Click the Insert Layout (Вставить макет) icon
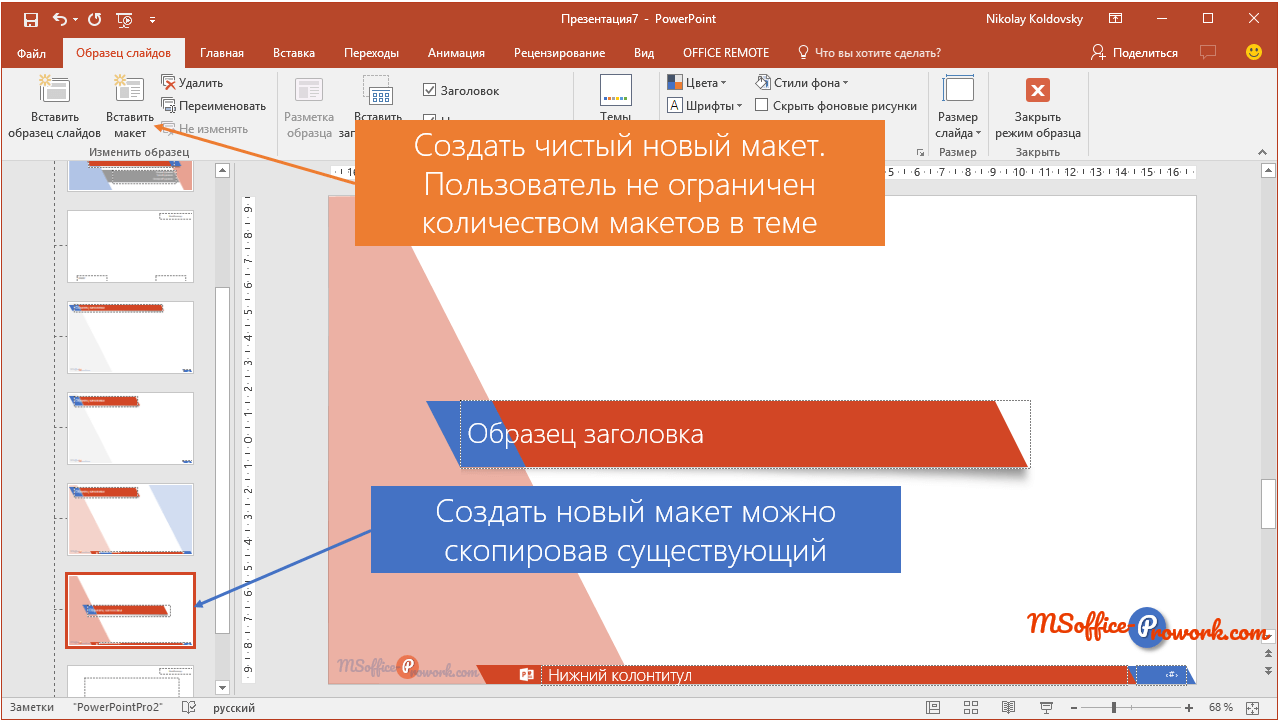Image resolution: width=1281 pixels, height=722 pixels. (x=129, y=90)
